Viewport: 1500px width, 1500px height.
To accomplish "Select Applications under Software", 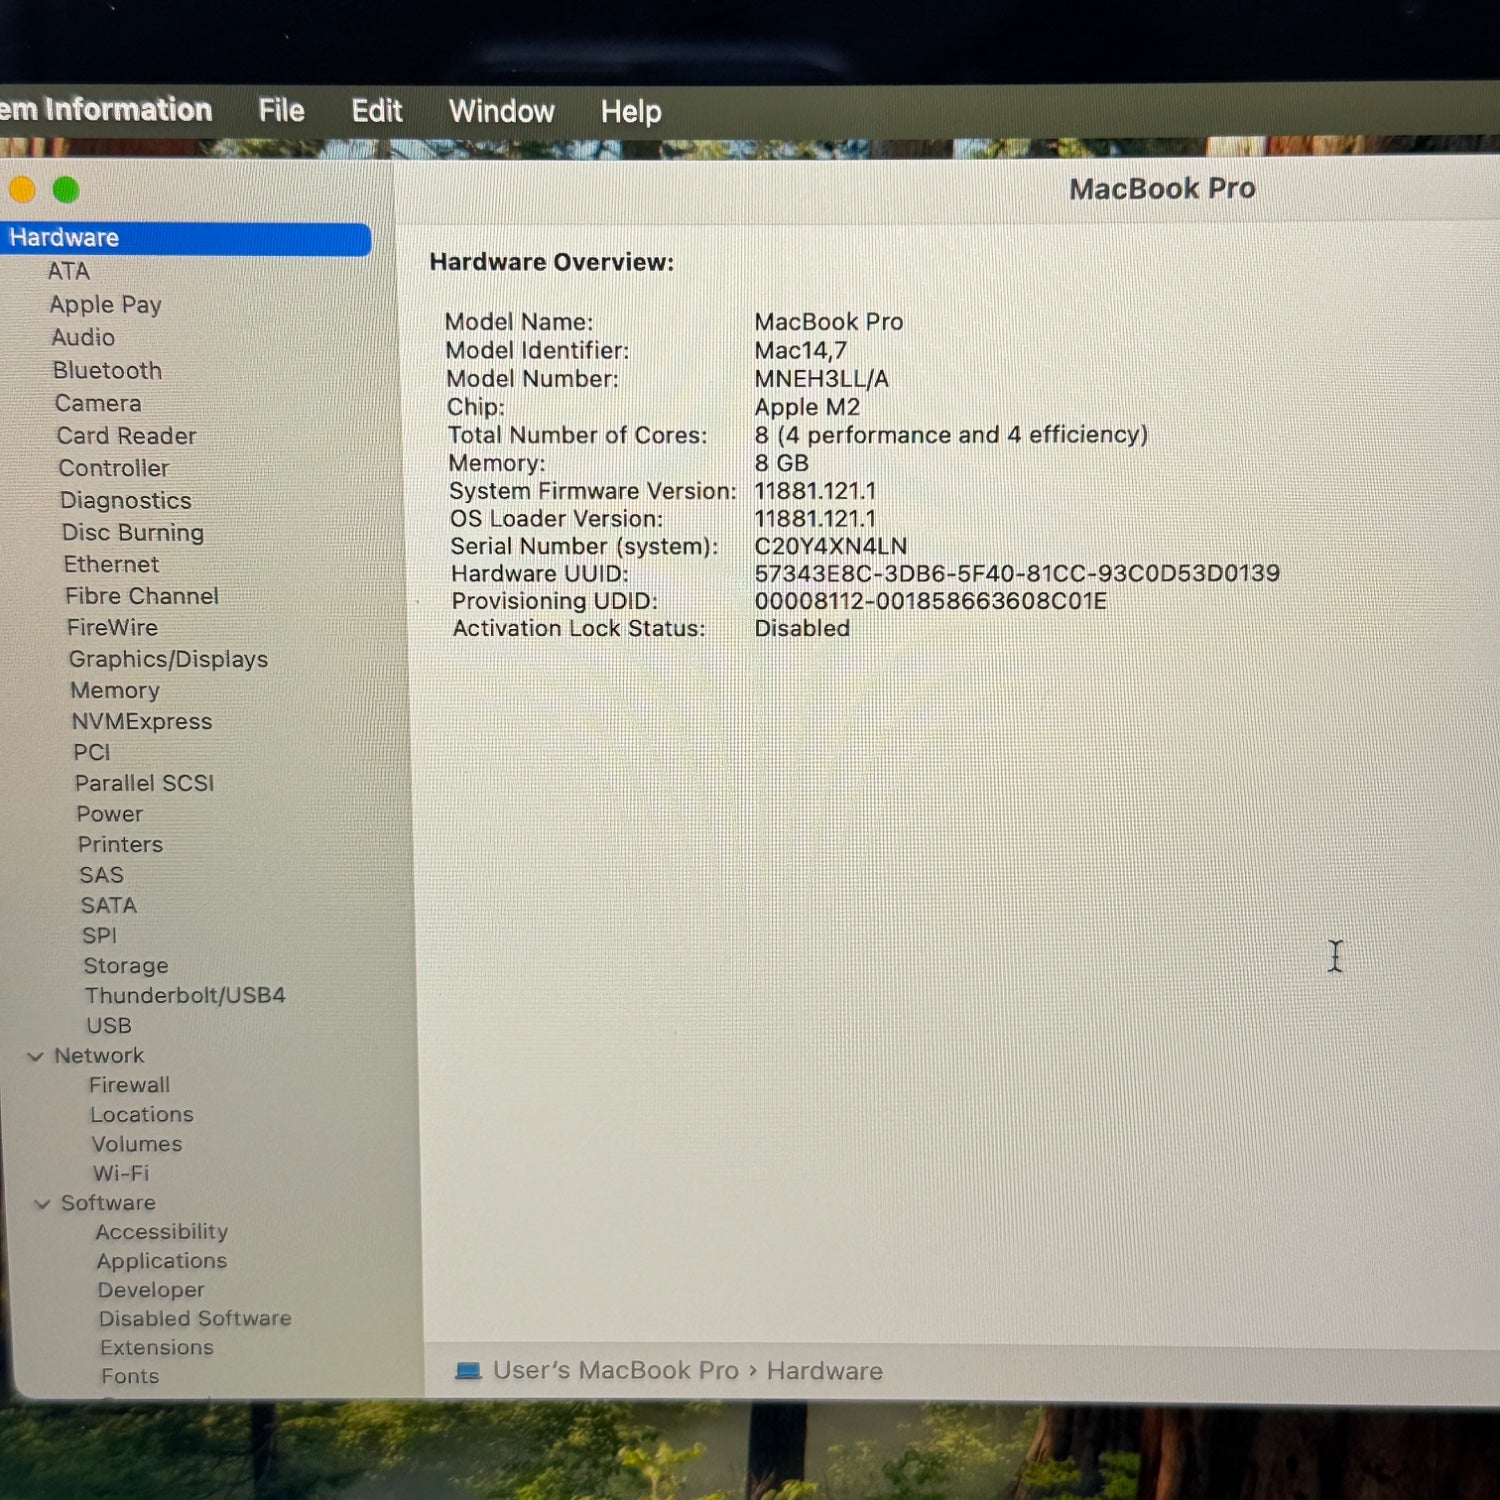I will pos(162,1261).
